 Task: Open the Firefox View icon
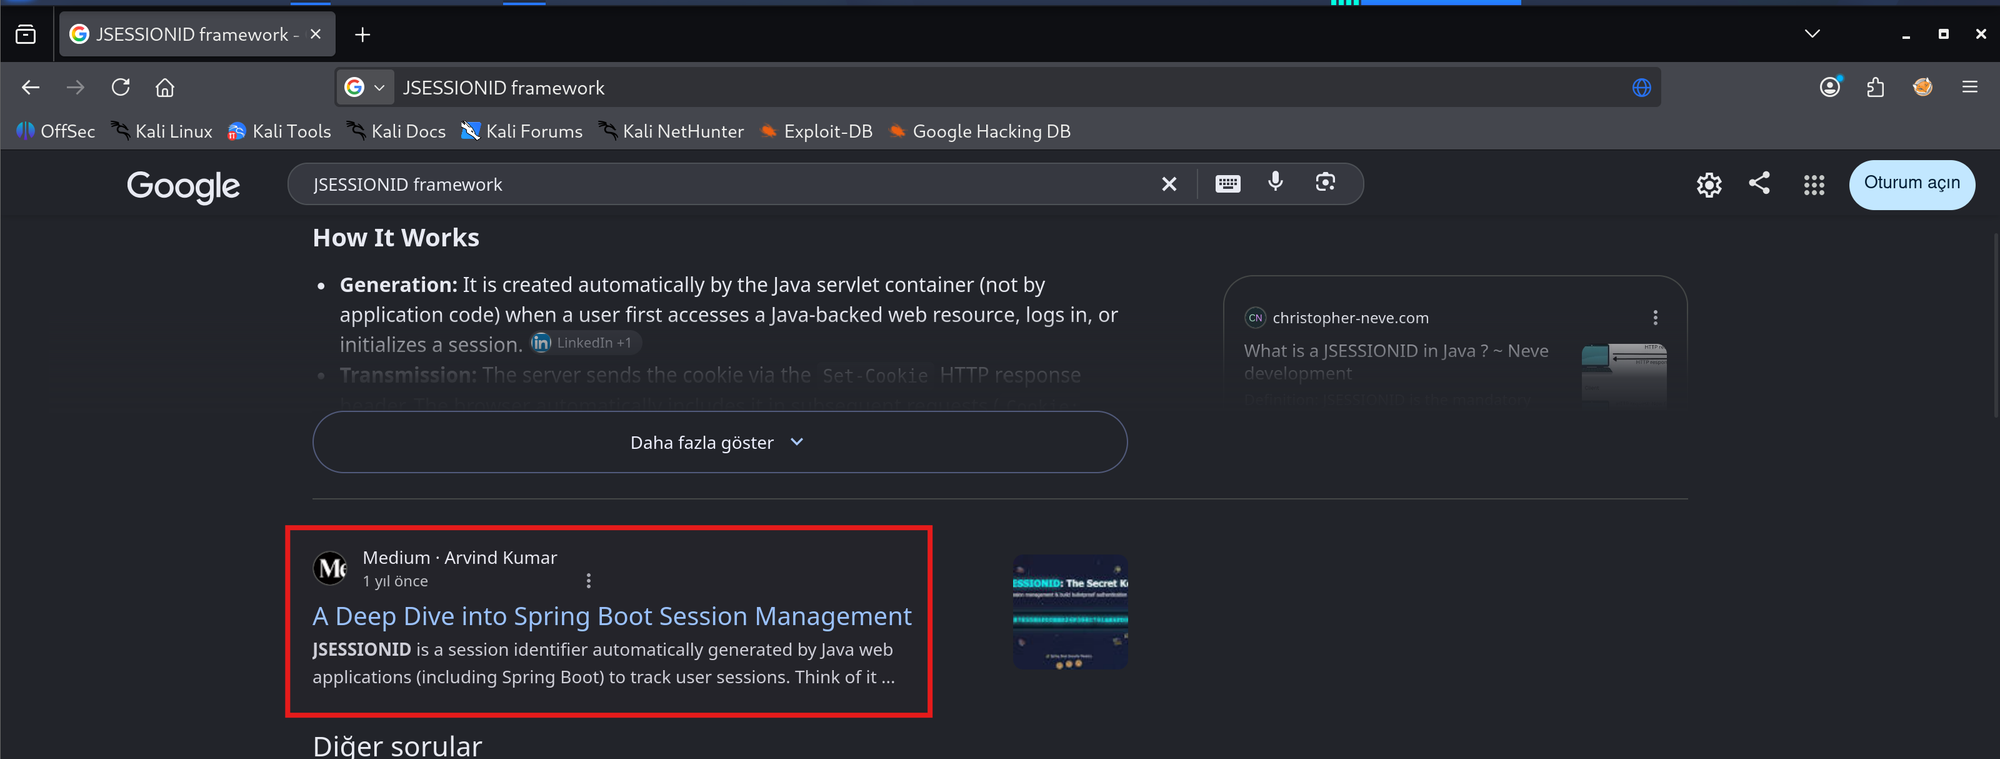click(26, 34)
